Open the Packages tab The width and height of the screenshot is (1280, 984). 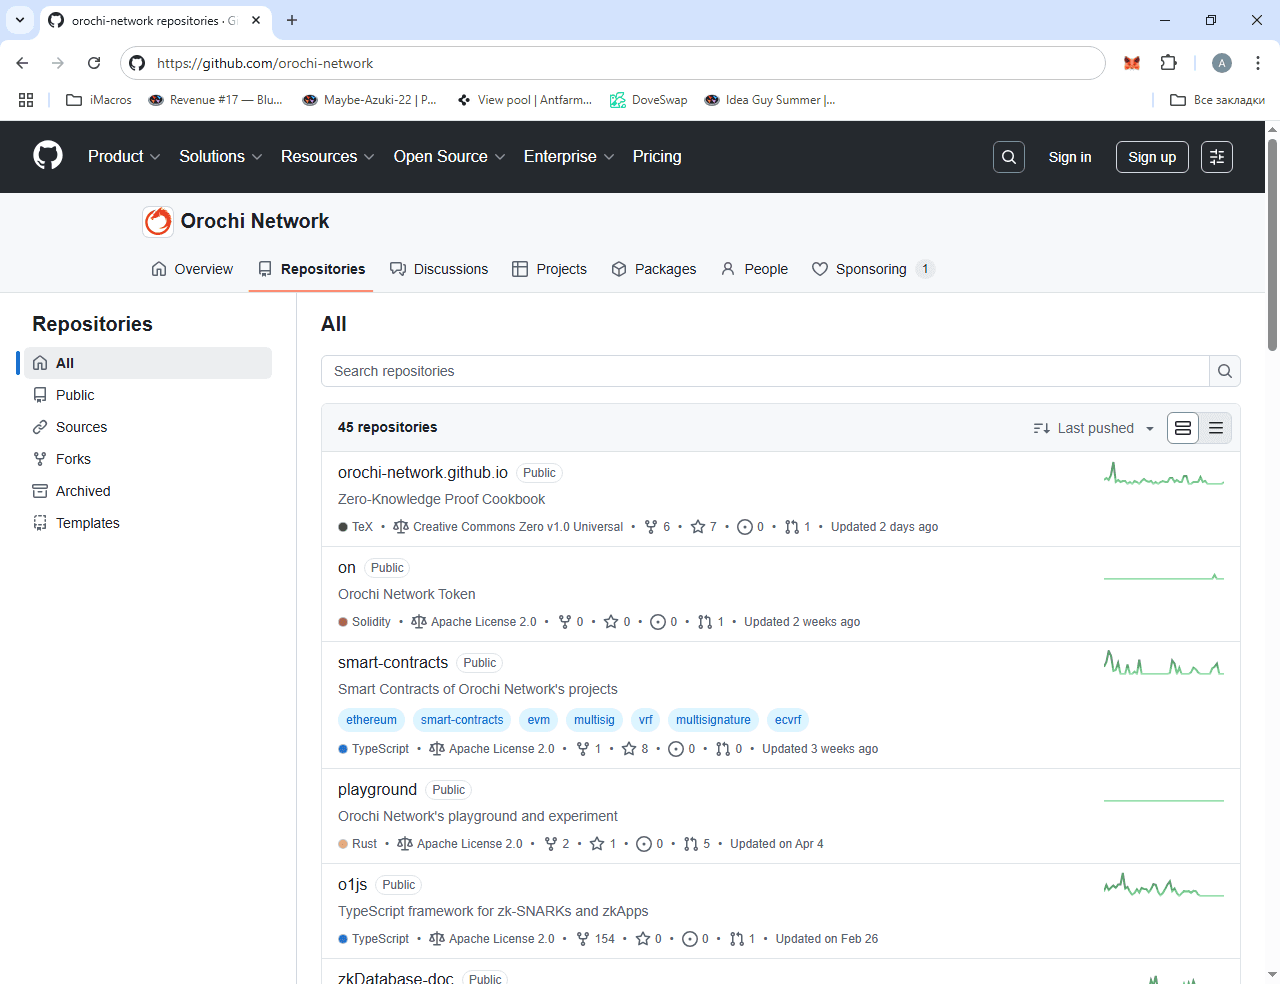(x=654, y=269)
